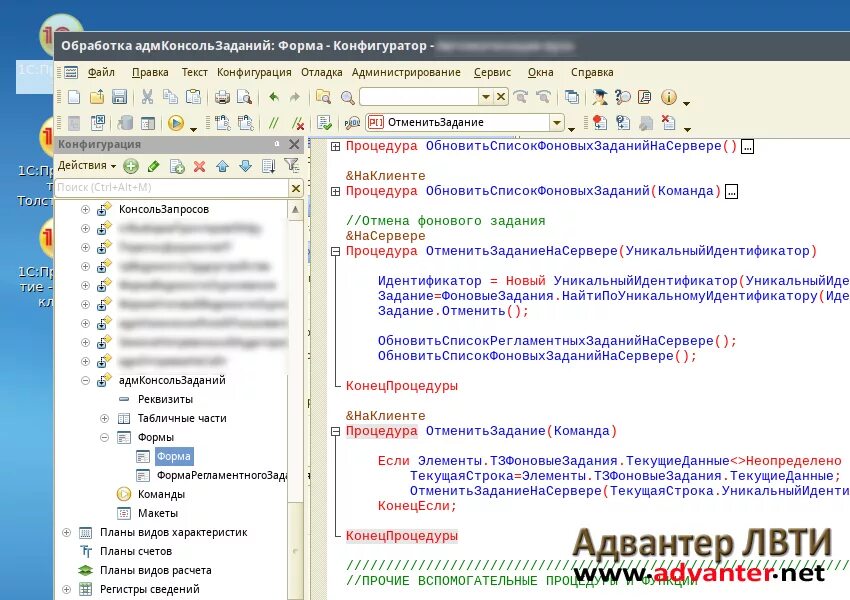The width and height of the screenshot is (850, 600).
Task: Click the help search question-magnifier icon
Action: [622, 97]
